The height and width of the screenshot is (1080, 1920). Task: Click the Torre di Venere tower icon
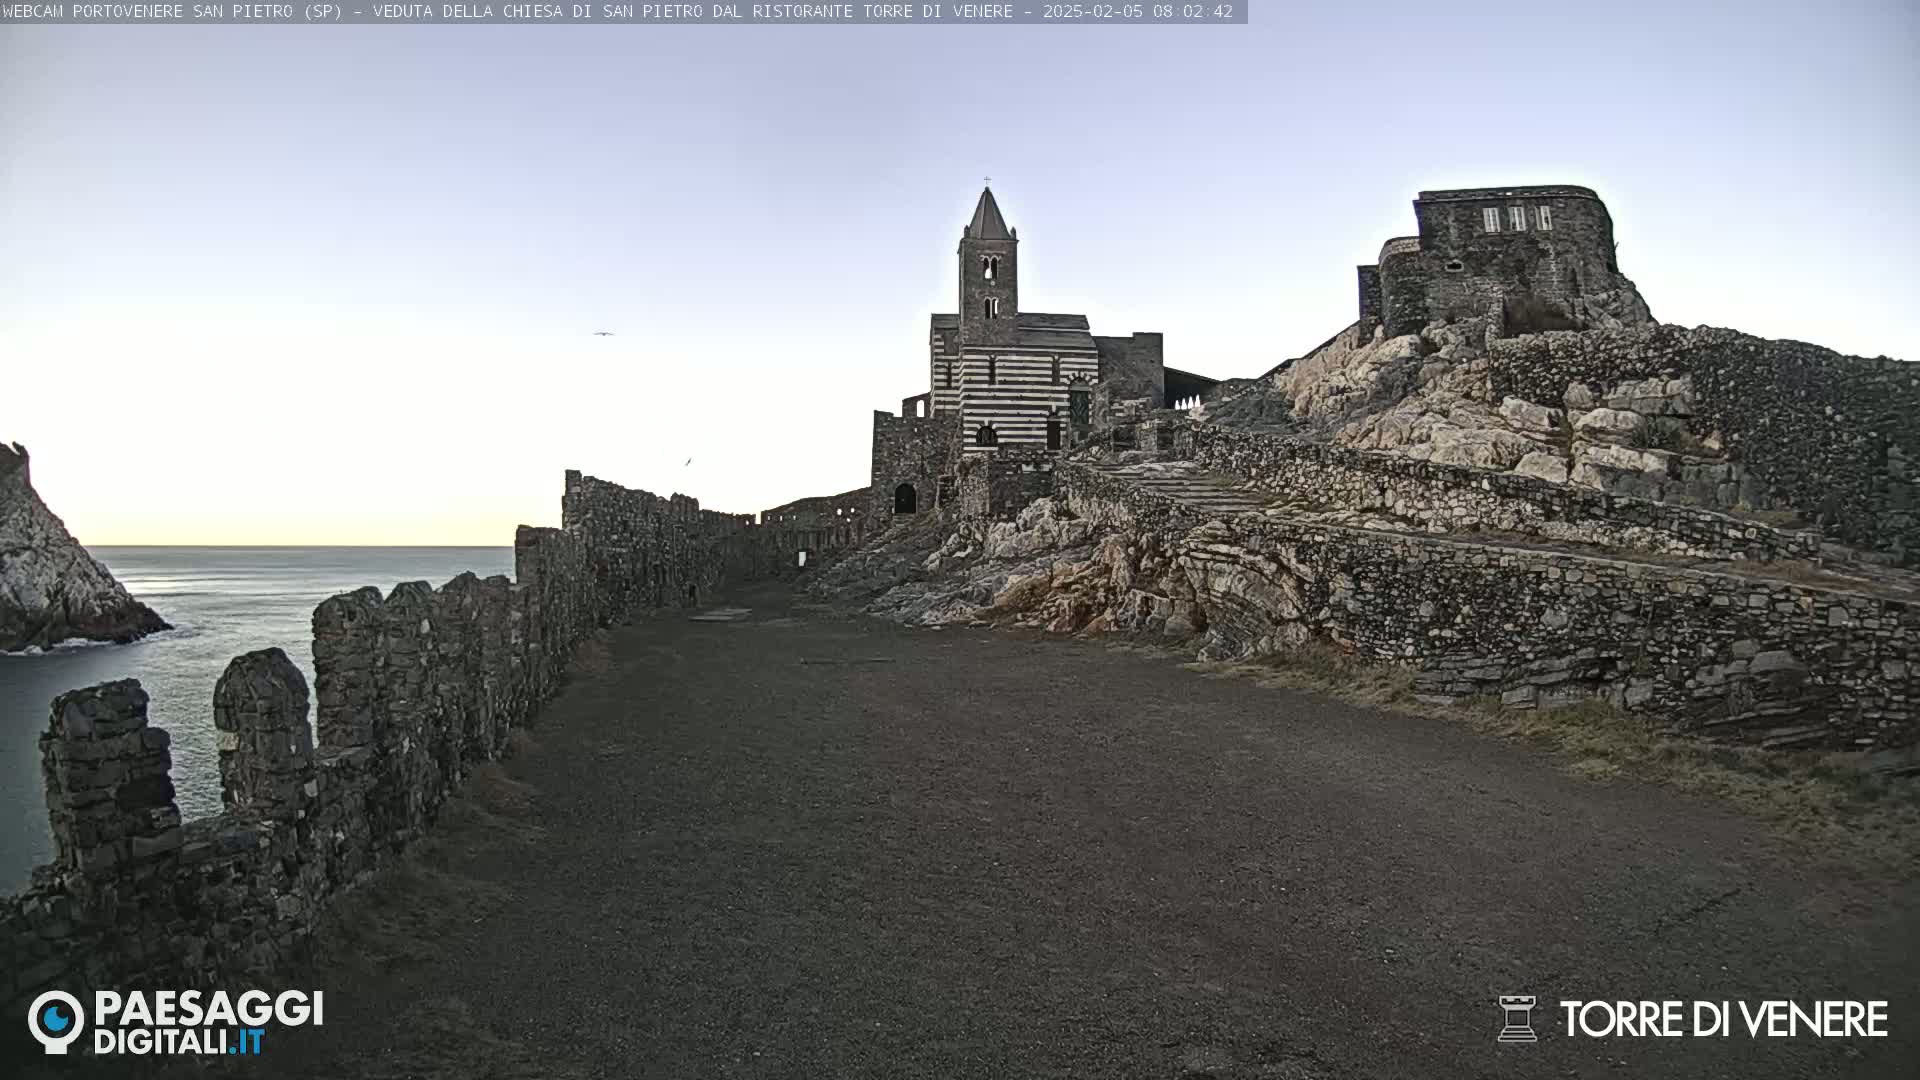coord(1517,1019)
